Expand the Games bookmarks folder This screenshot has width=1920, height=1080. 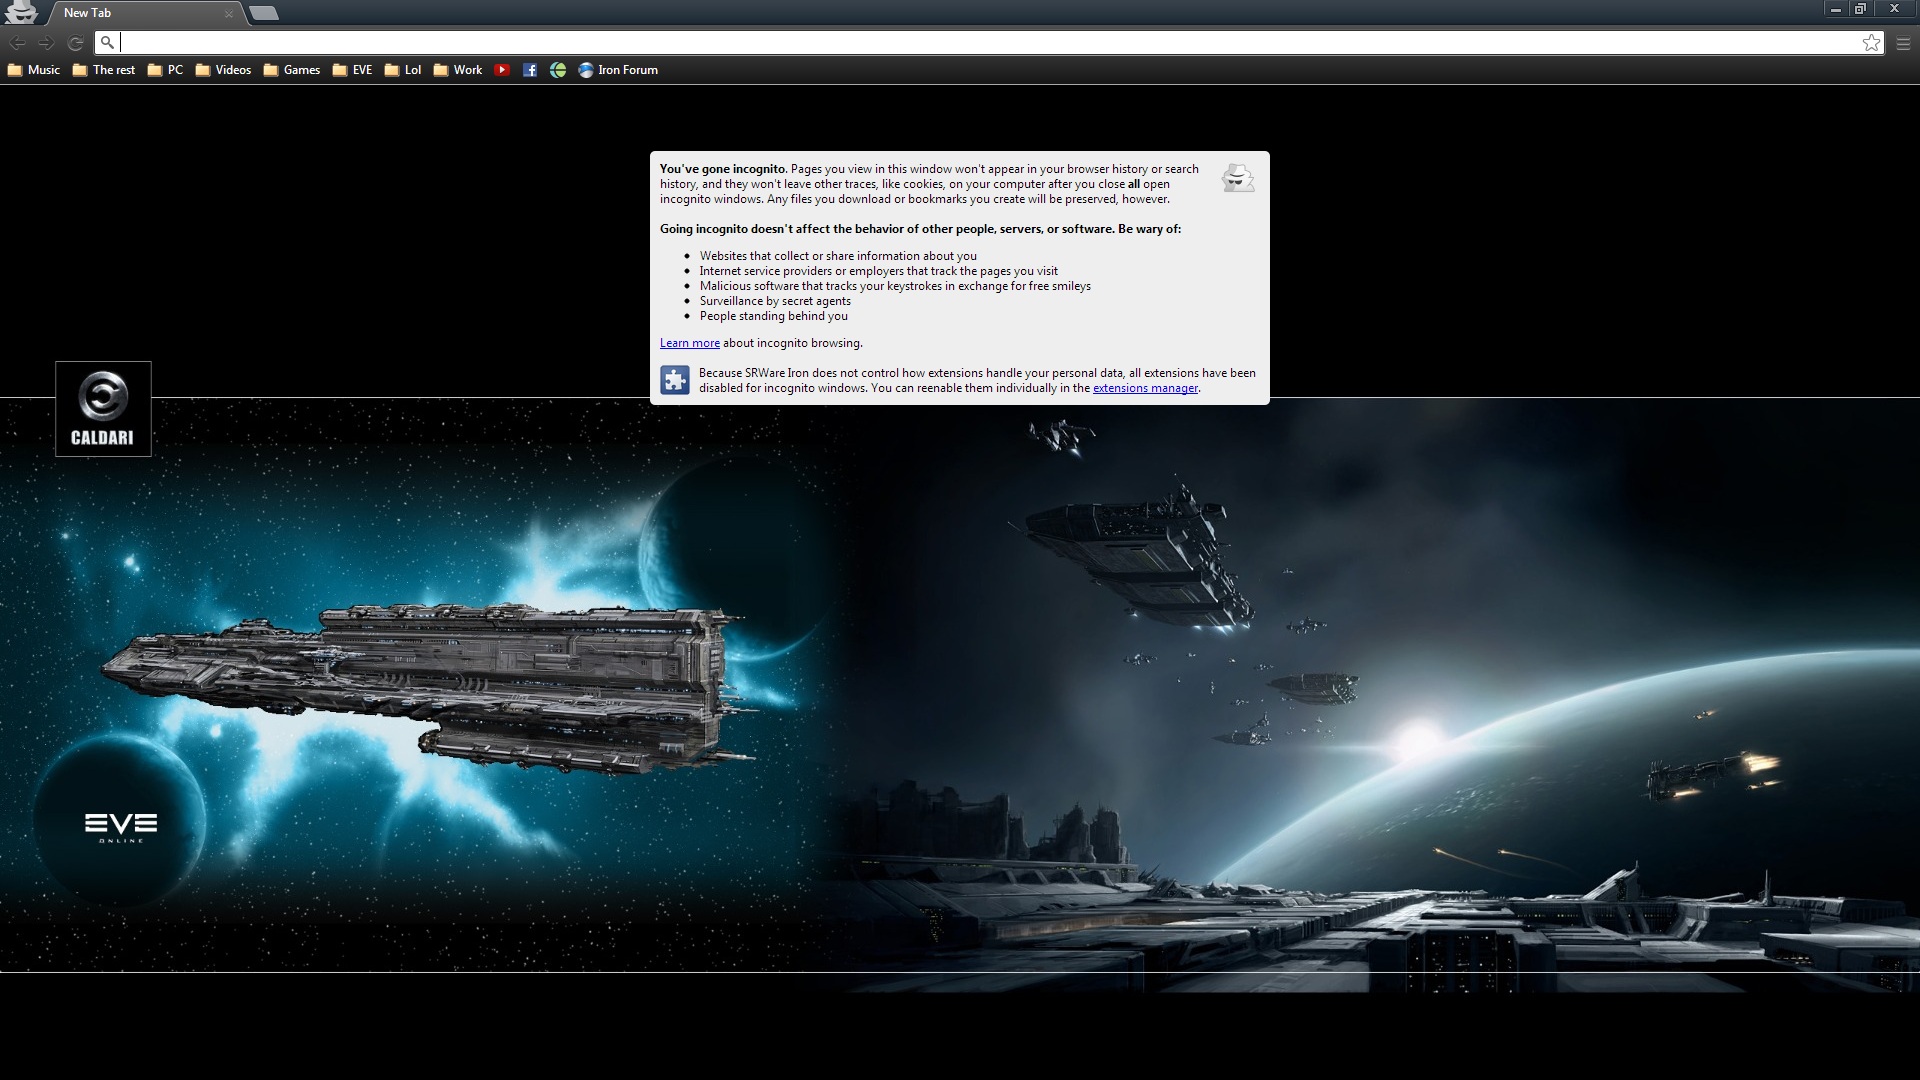[291, 70]
